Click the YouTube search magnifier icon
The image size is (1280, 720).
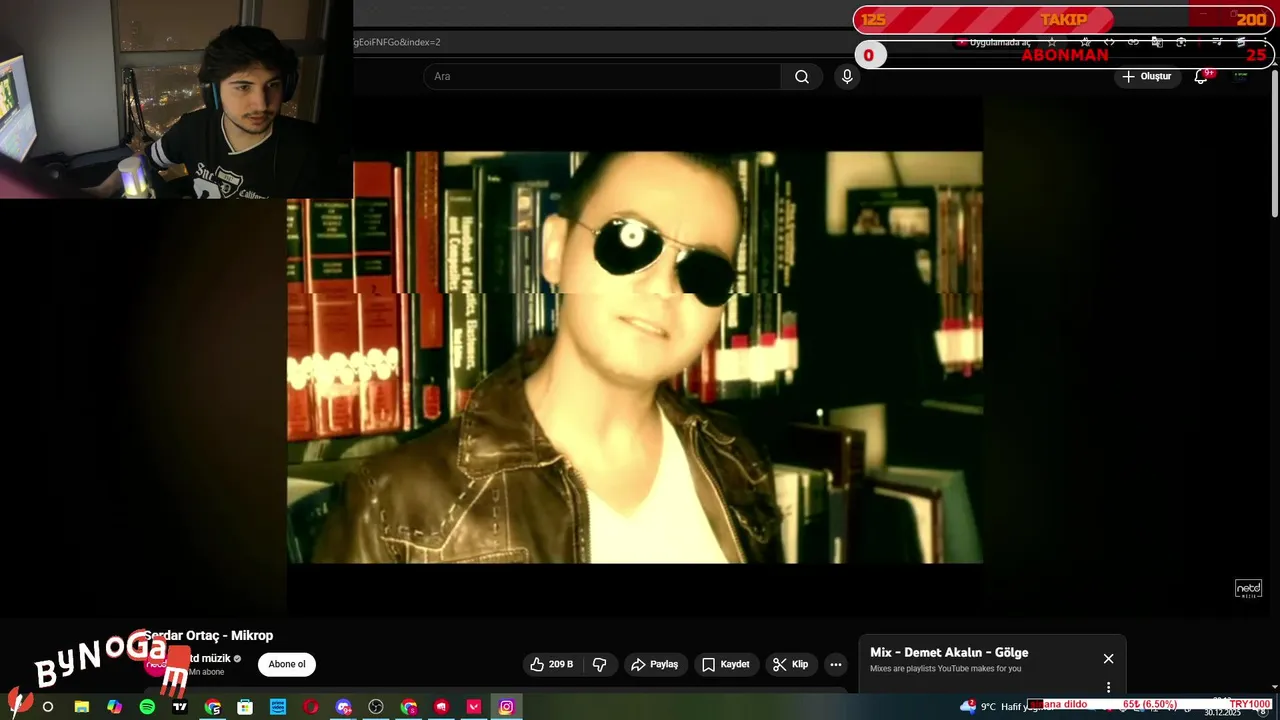coord(802,77)
